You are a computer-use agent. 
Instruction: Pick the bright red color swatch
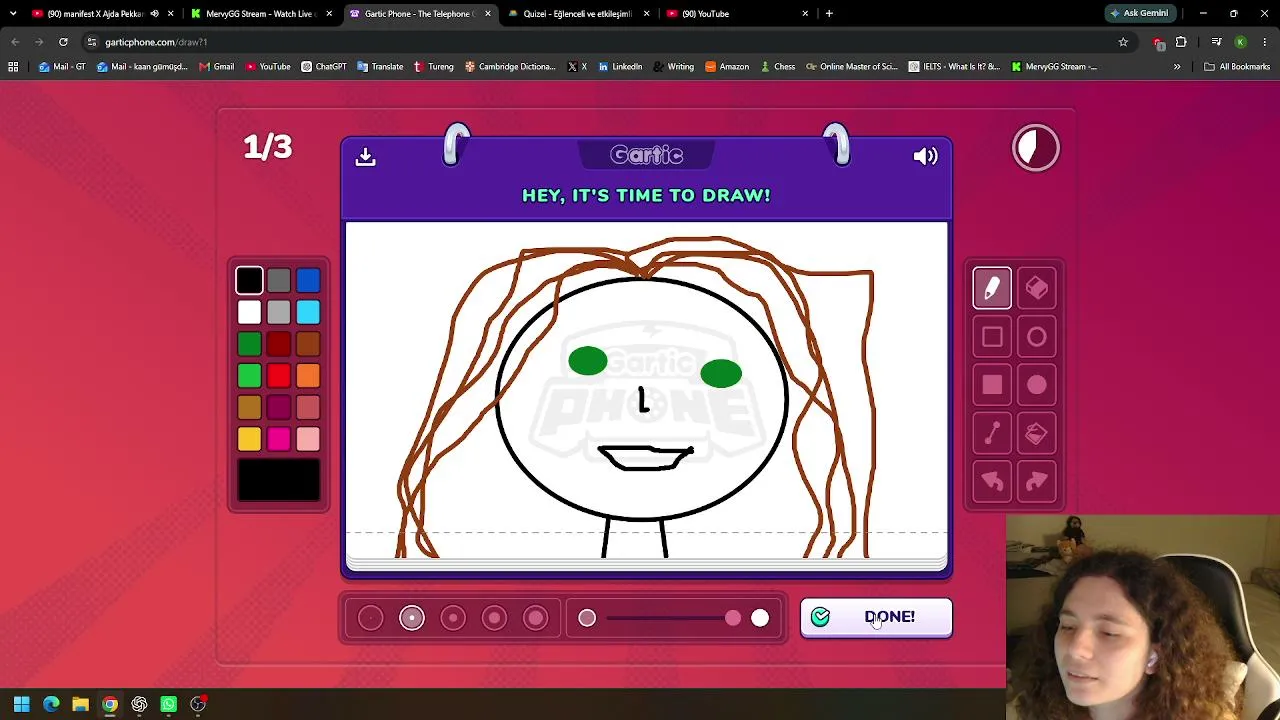pyautogui.click(x=279, y=376)
